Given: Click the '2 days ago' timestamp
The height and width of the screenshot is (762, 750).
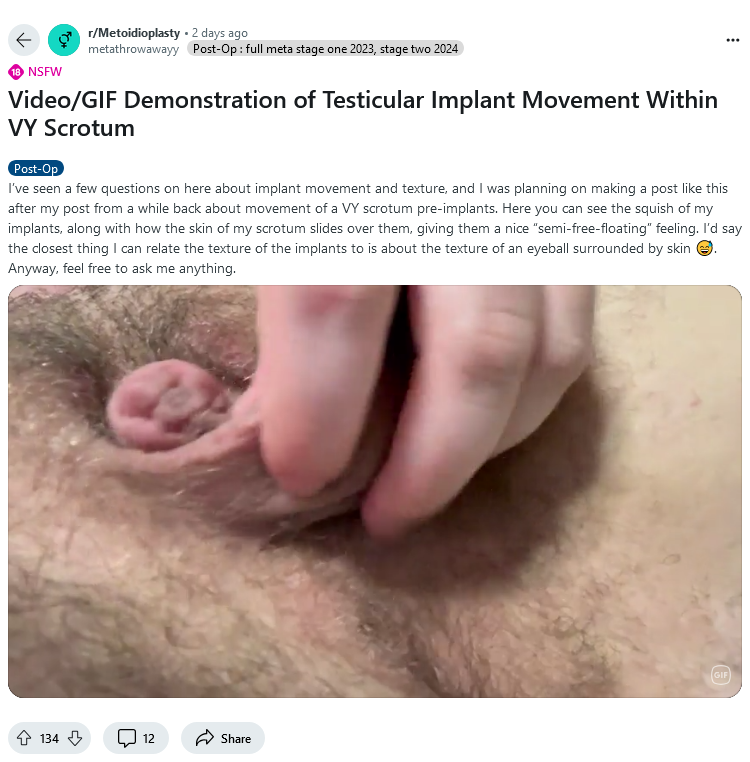Looking at the screenshot, I should click(220, 33).
